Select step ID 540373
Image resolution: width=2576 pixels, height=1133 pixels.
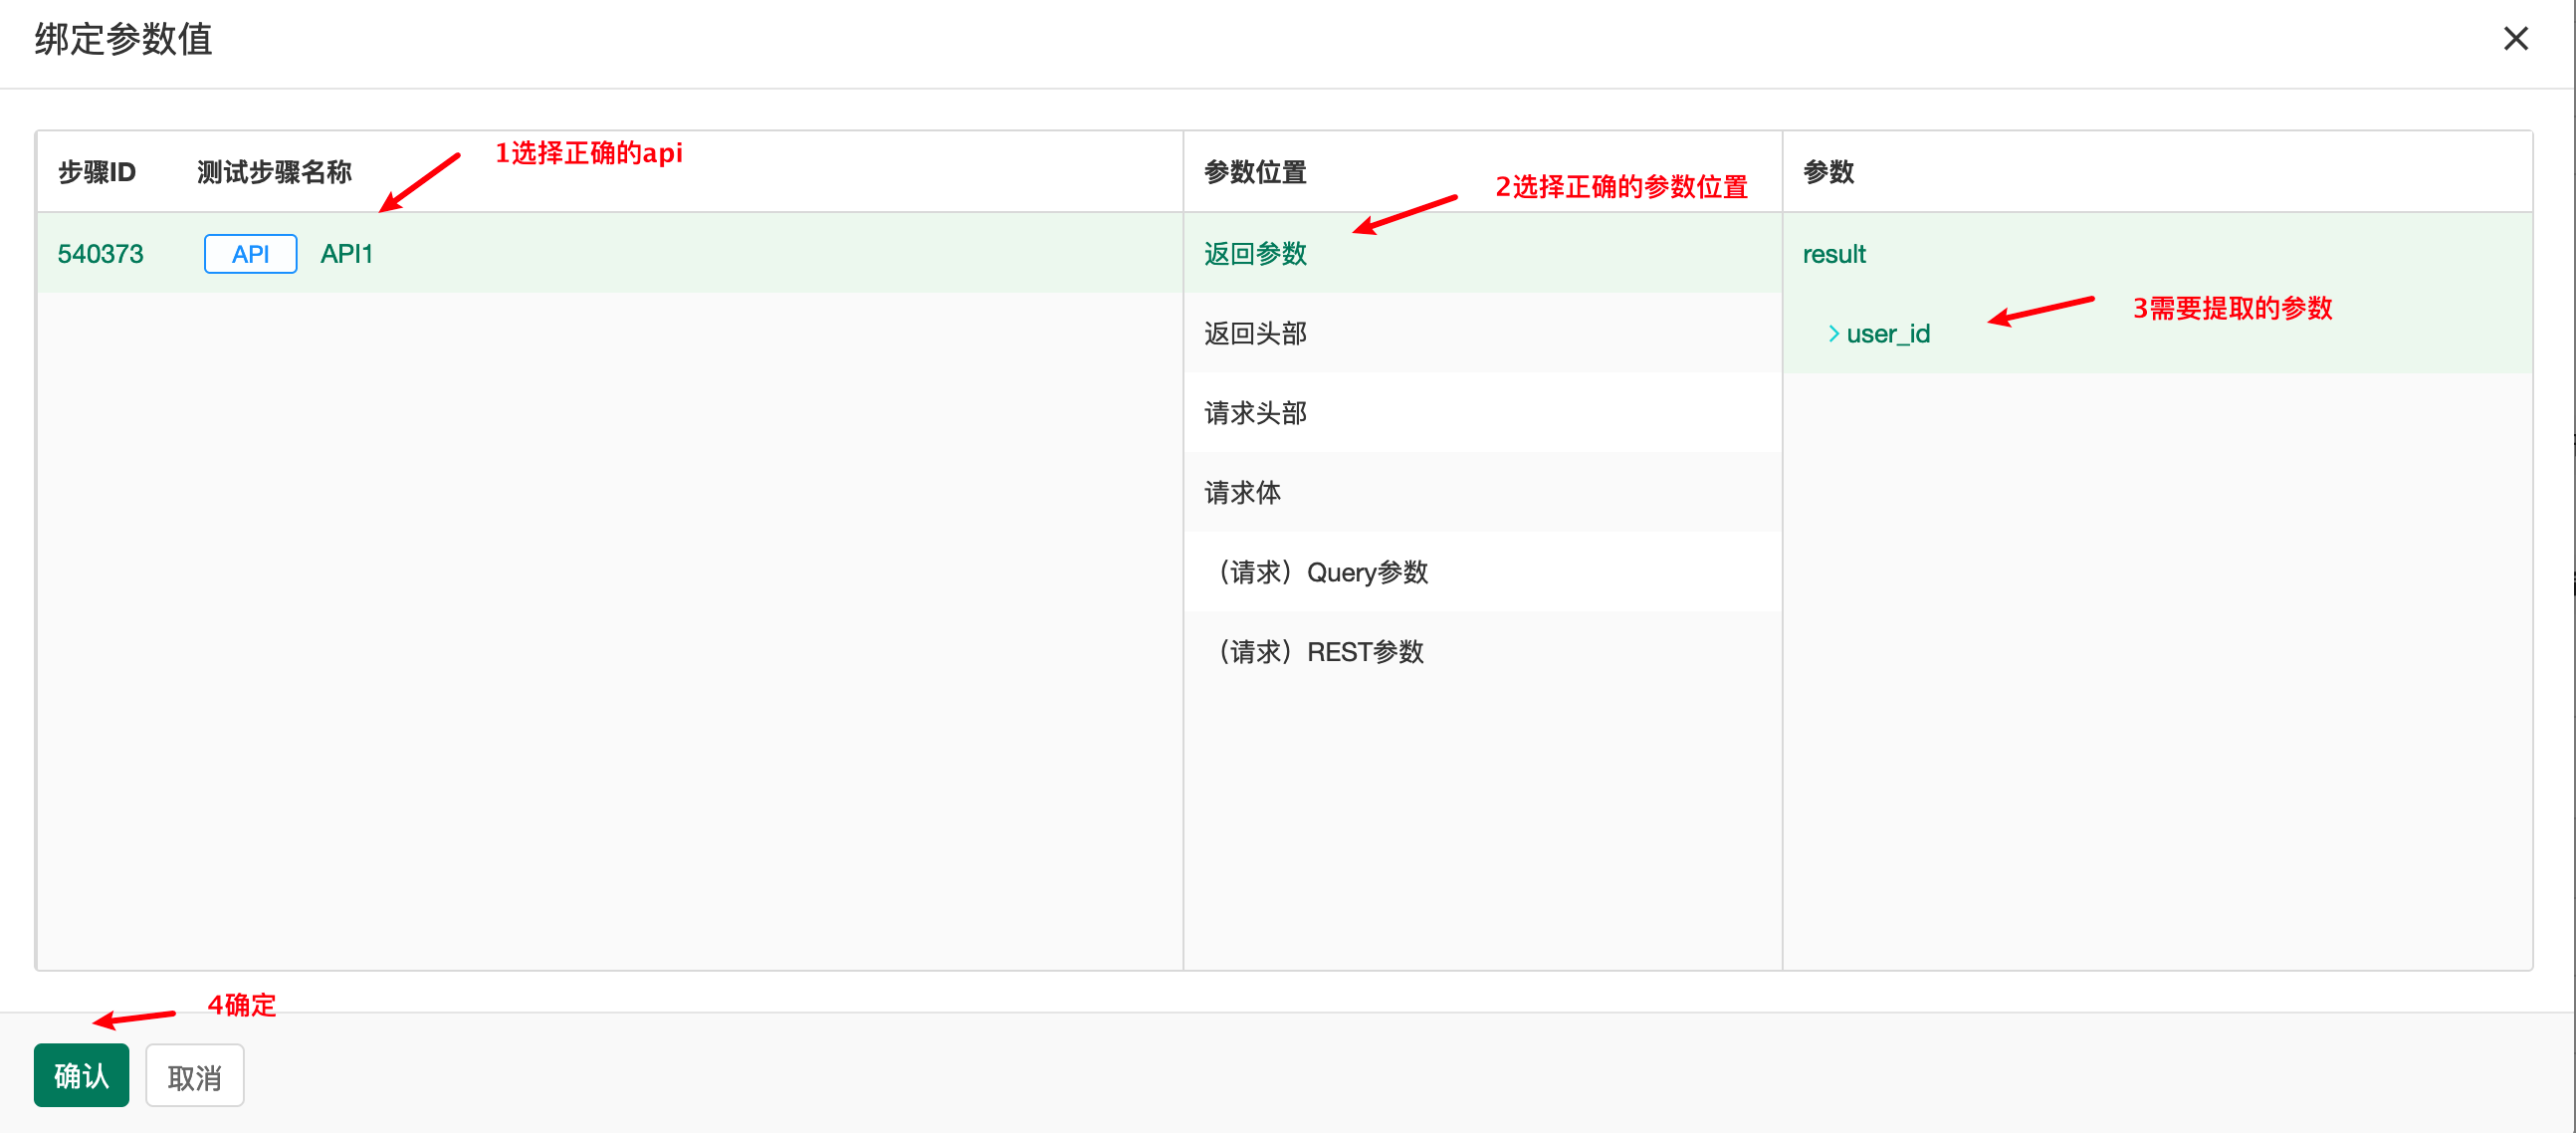tap(100, 254)
